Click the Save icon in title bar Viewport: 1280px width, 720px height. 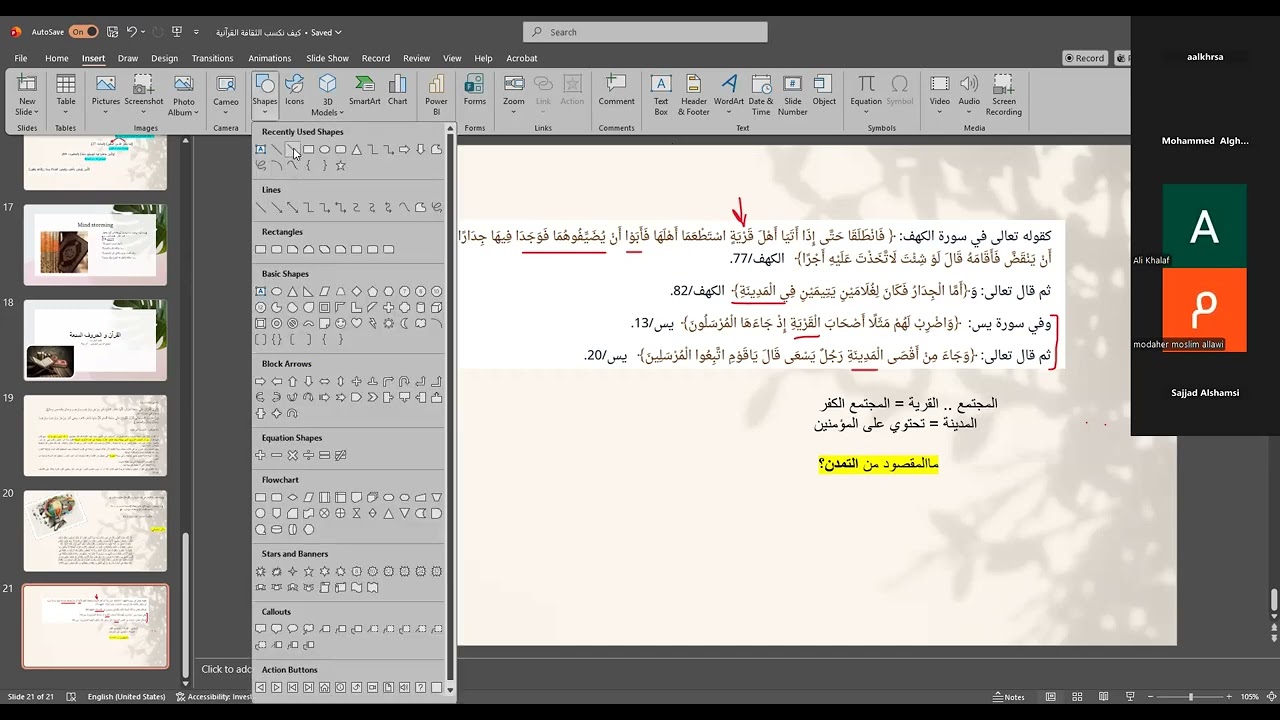click(114, 32)
